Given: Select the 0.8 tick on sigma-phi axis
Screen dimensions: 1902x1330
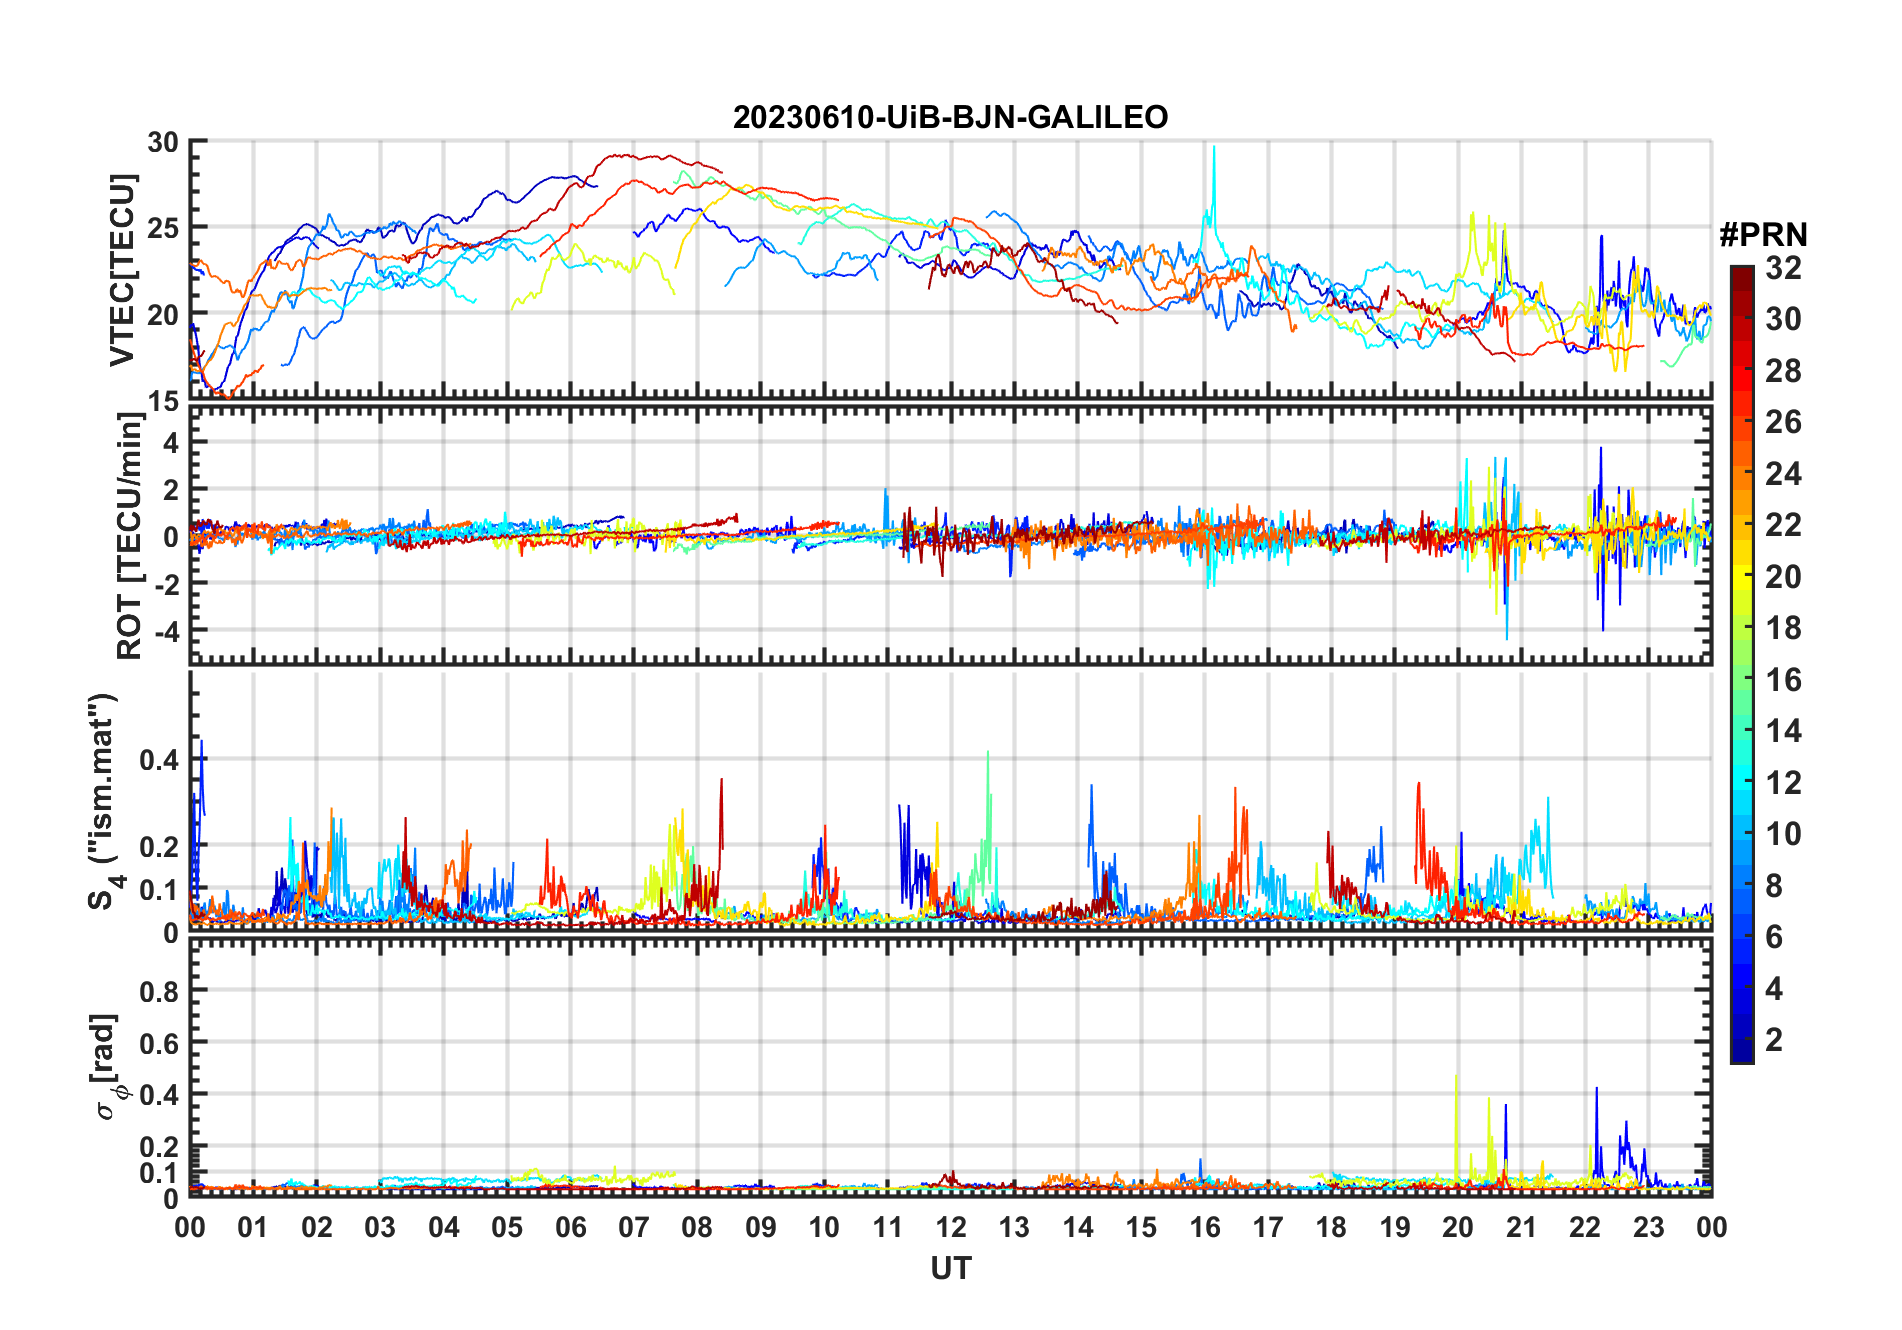Looking at the screenshot, I should [159, 991].
